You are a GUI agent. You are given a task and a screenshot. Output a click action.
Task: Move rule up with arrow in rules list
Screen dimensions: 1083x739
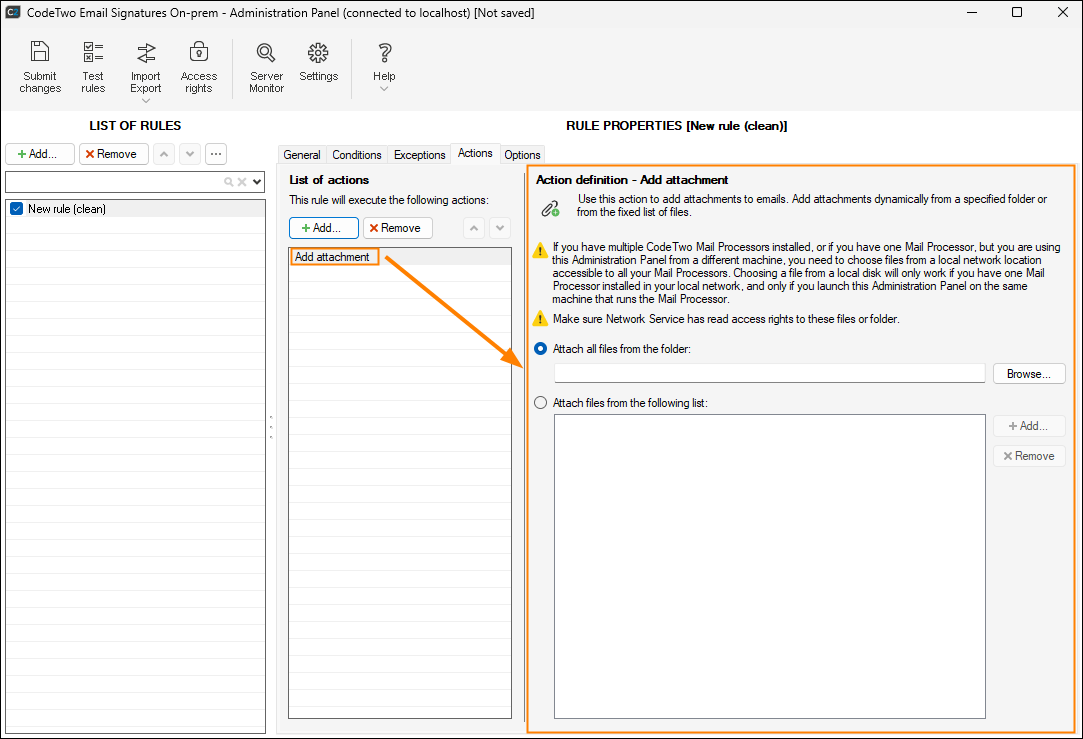[164, 154]
